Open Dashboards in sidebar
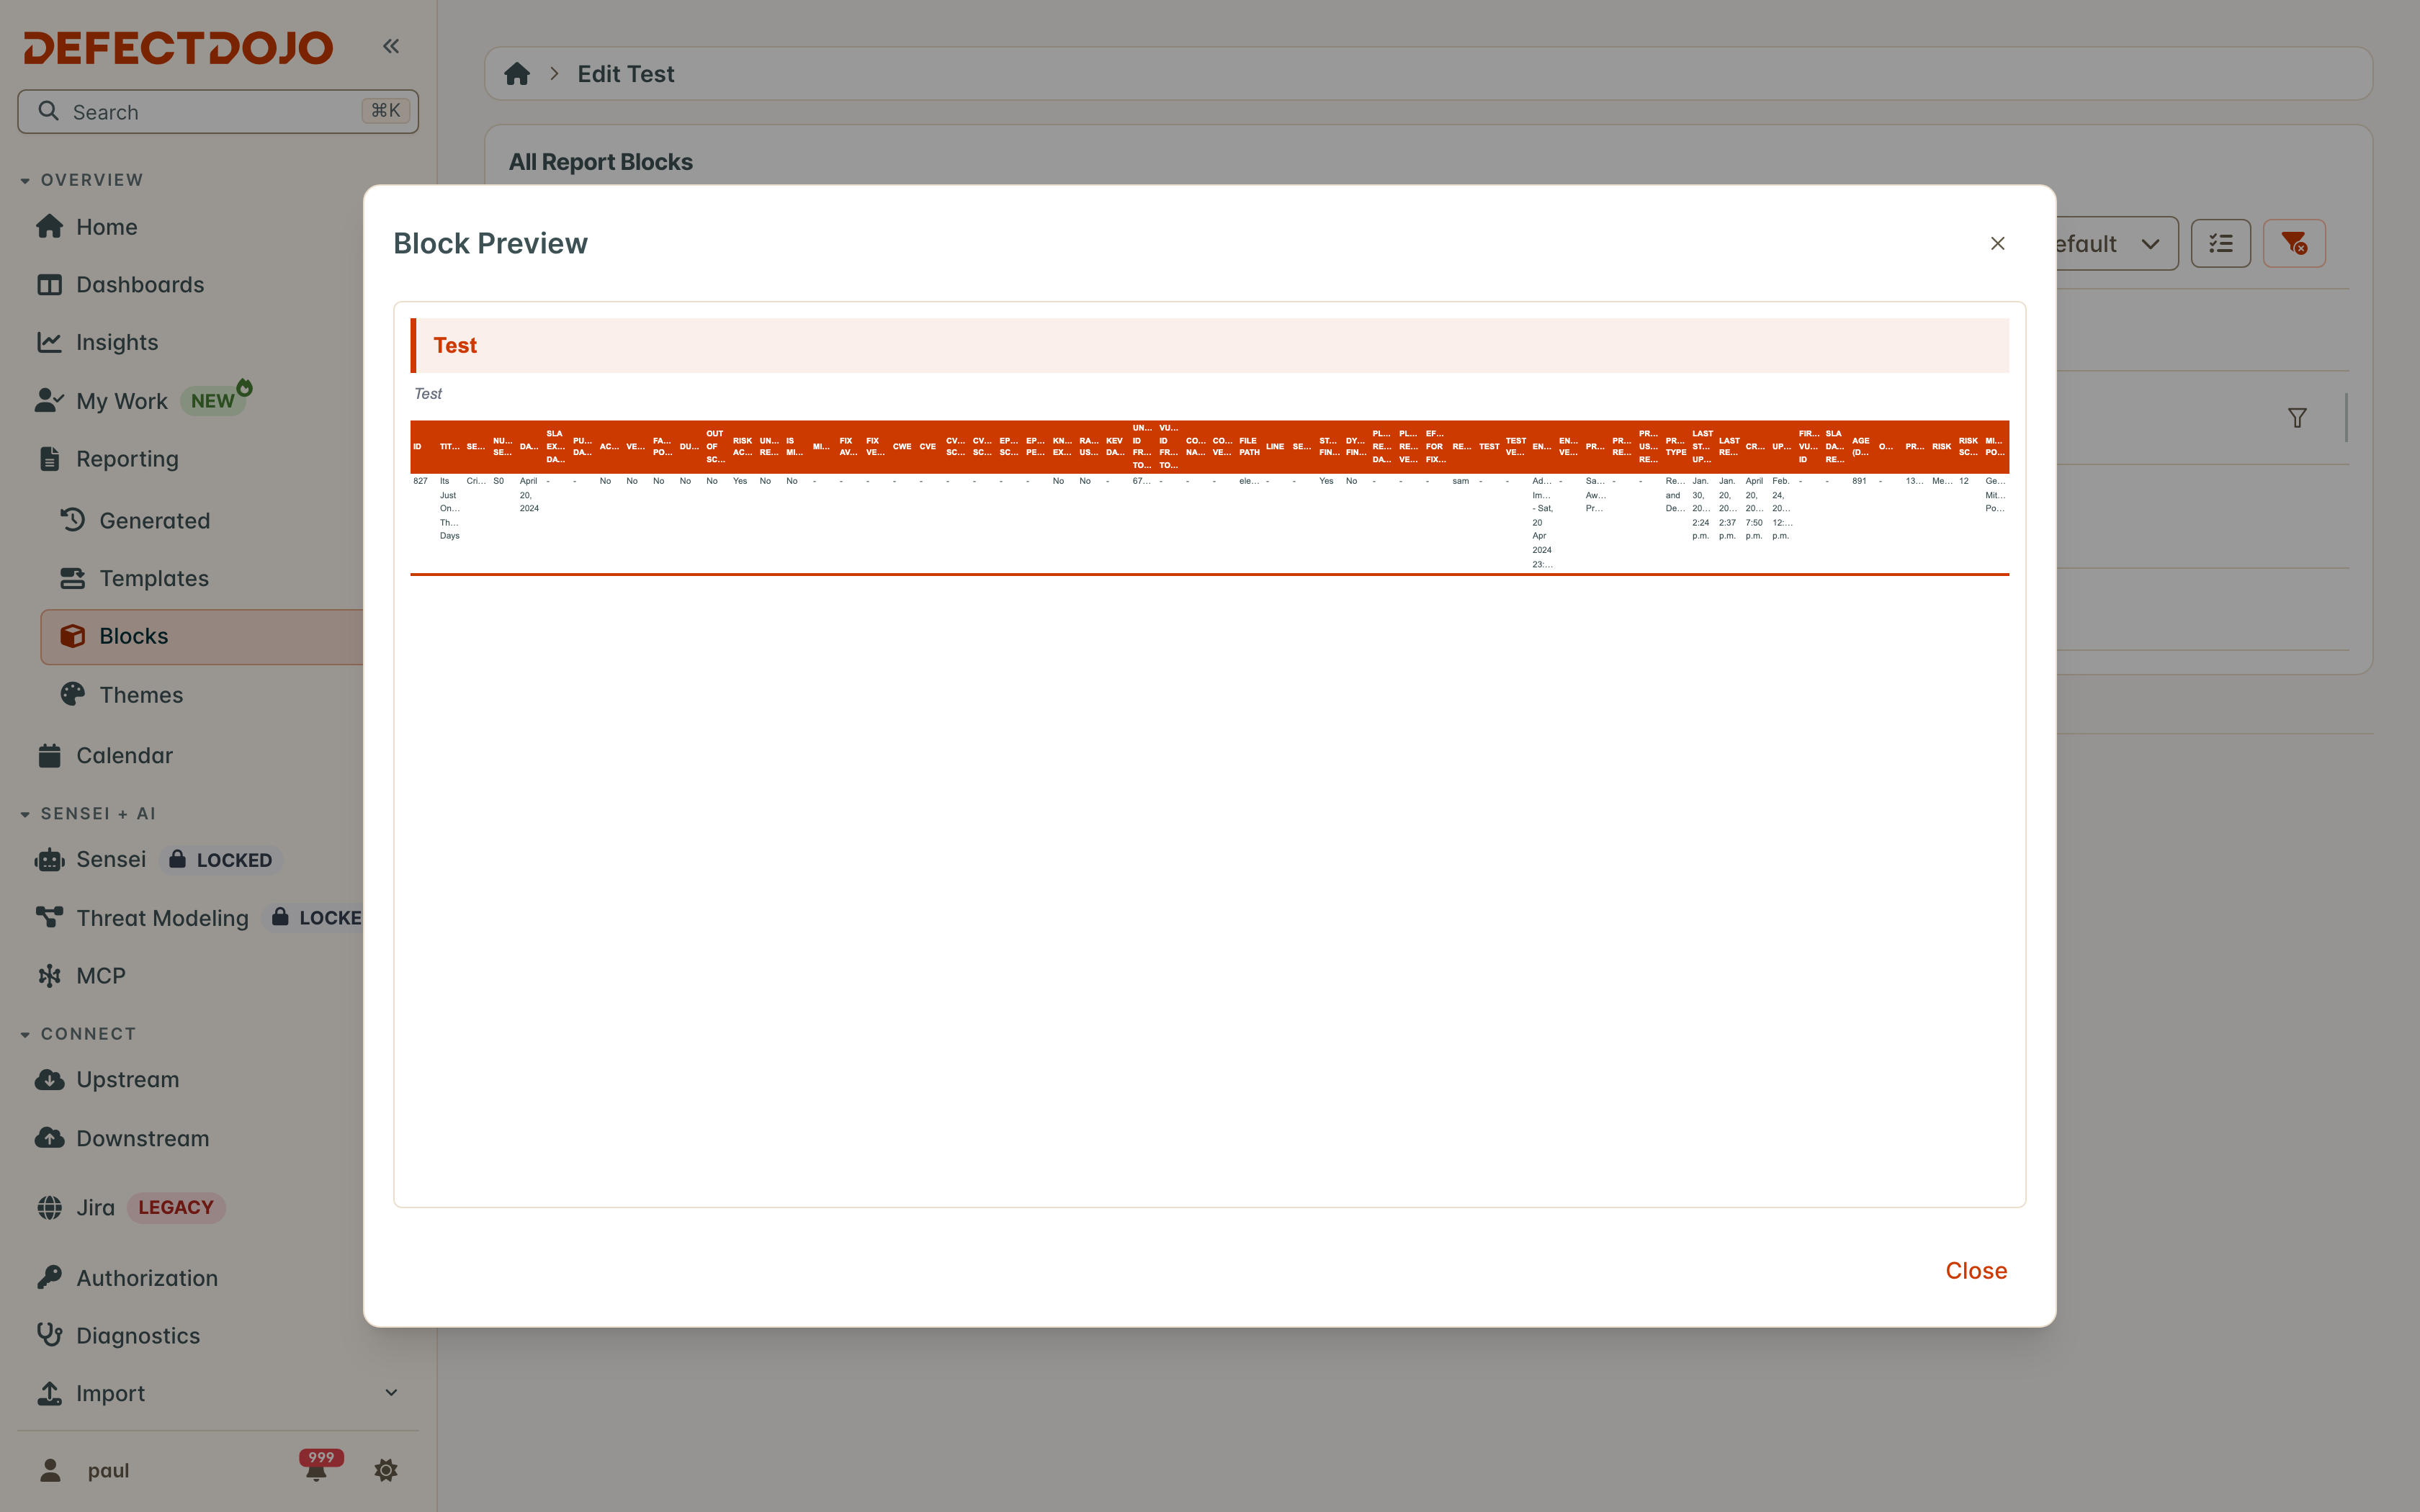This screenshot has width=2420, height=1512. pos(140,285)
